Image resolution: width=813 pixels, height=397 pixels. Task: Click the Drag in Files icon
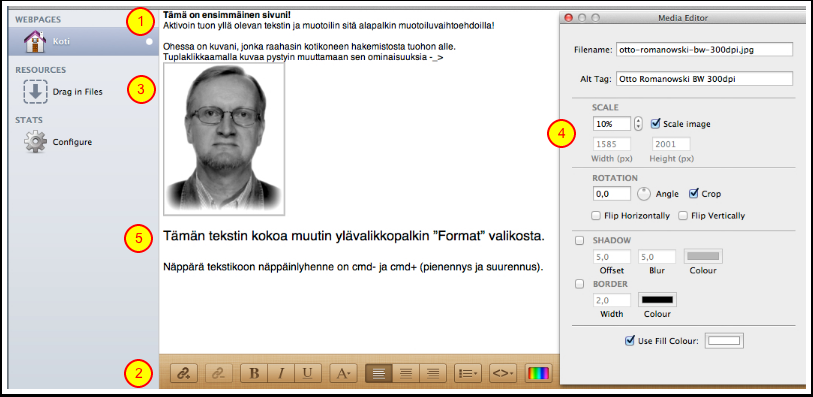pyautogui.click(x=35, y=92)
